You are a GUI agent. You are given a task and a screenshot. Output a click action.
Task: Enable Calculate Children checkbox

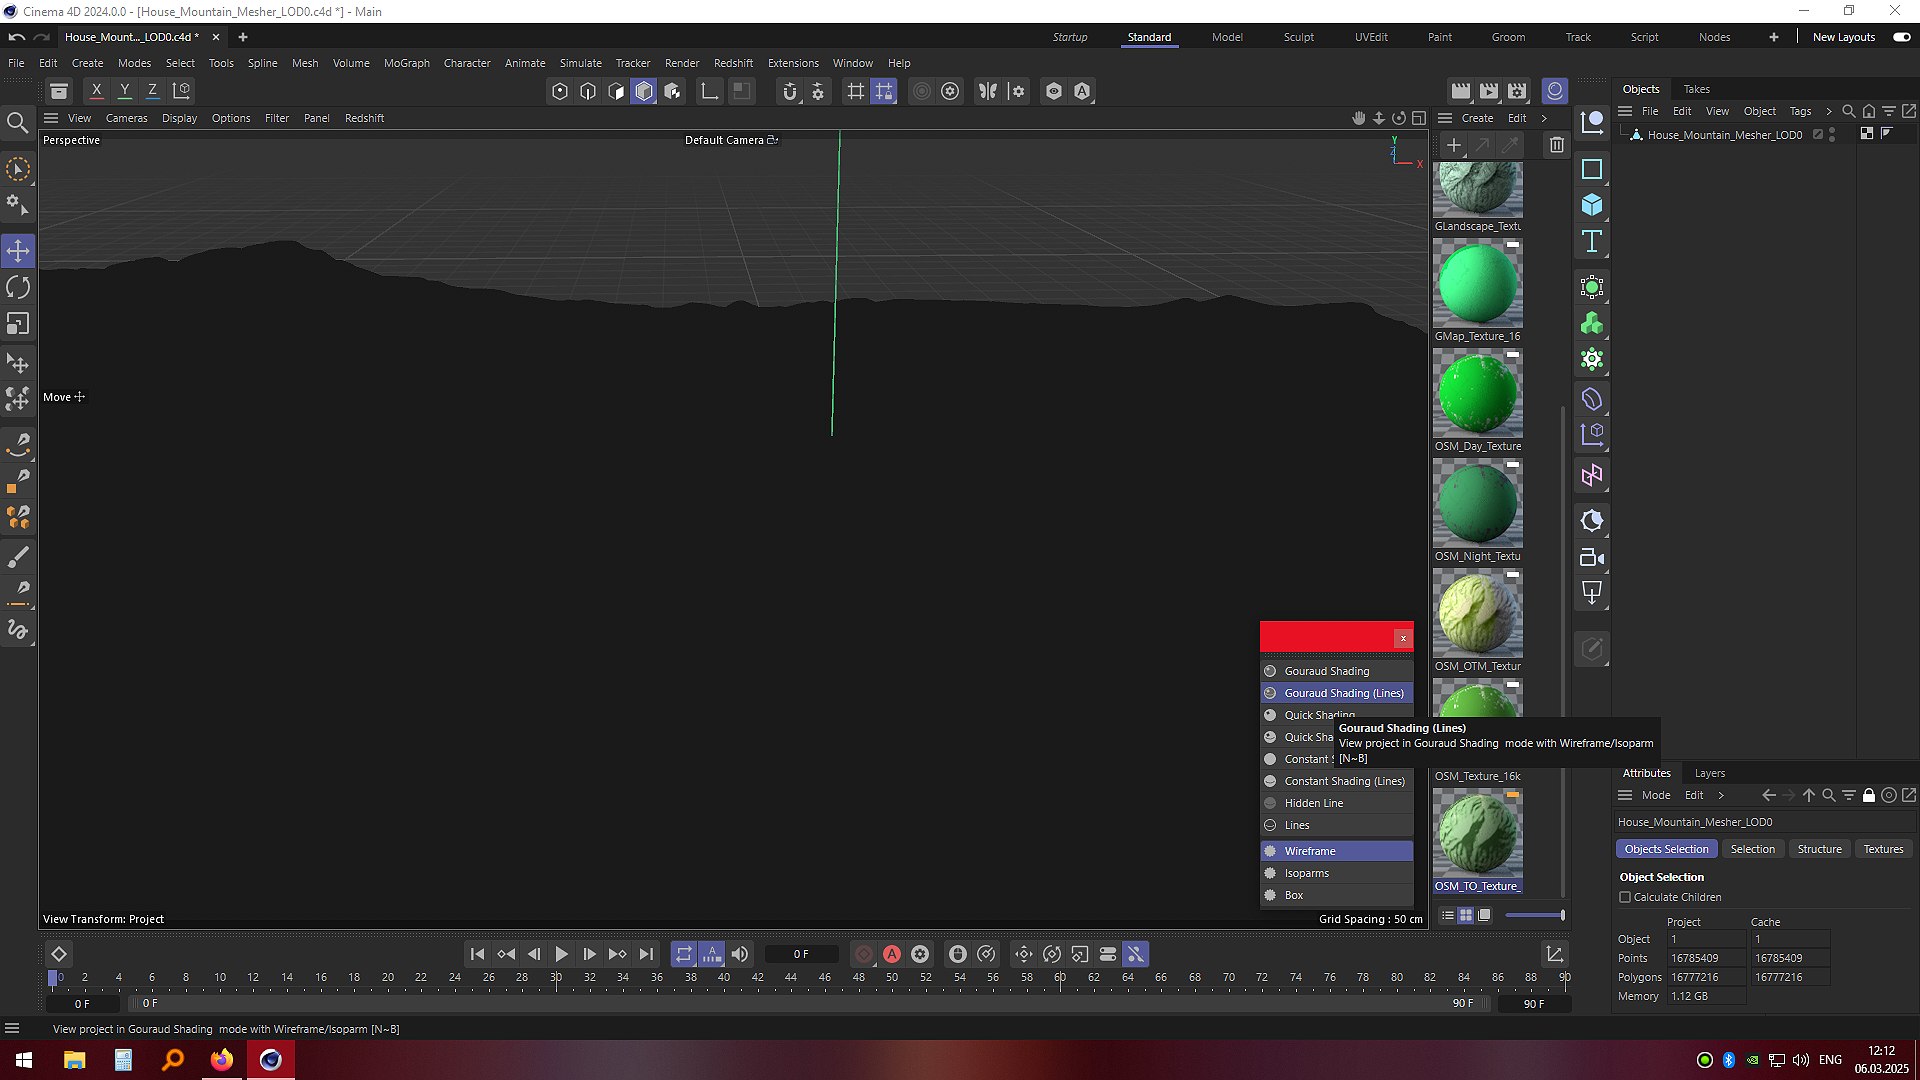coord(1625,897)
